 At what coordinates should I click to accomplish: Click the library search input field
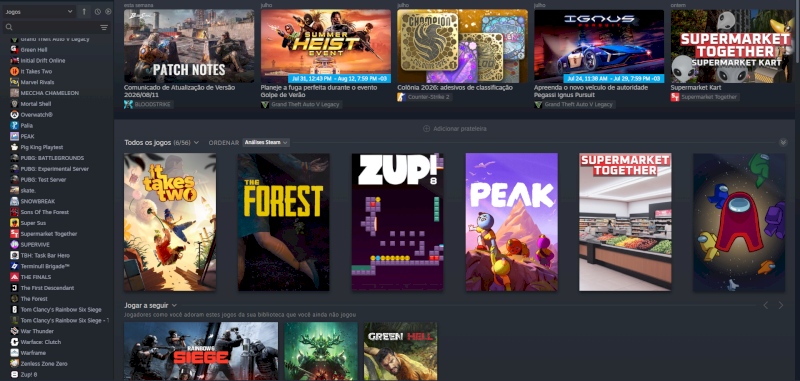tap(51, 27)
